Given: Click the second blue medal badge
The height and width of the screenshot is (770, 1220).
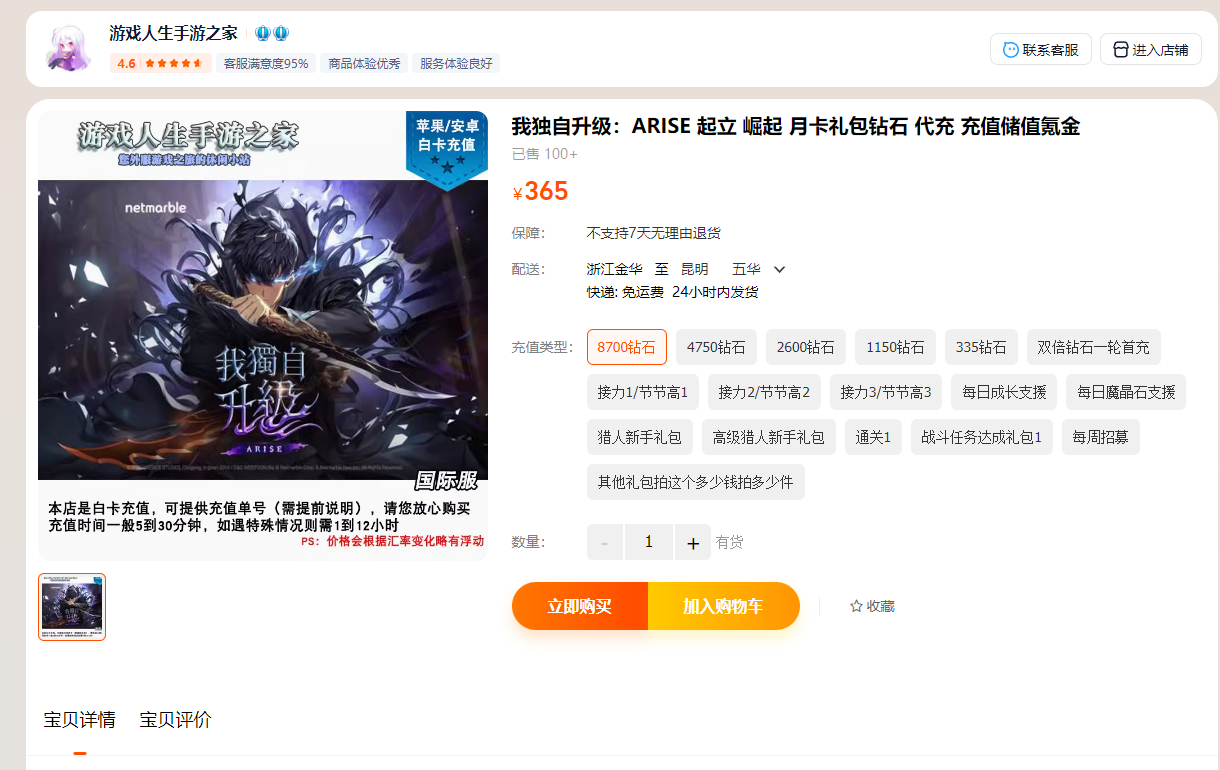Looking at the screenshot, I should tap(281, 34).
